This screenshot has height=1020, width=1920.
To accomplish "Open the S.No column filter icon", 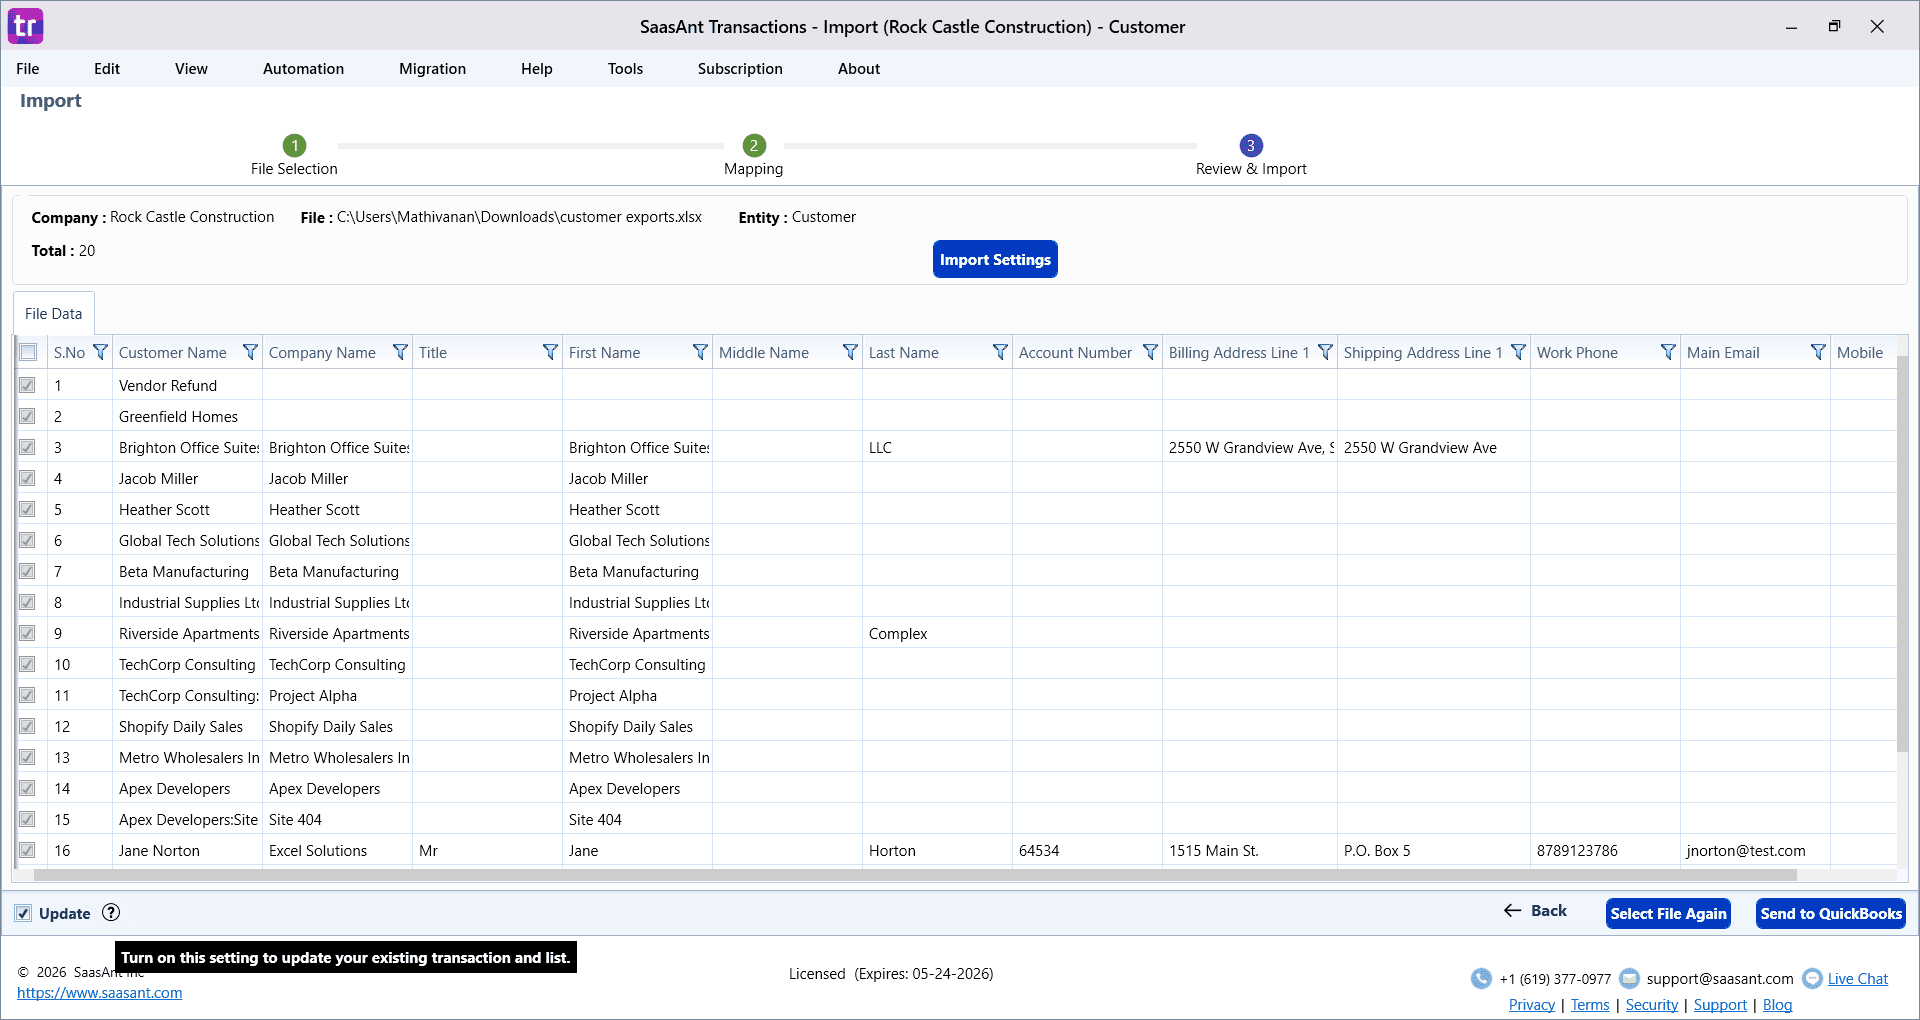I will tap(100, 352).
